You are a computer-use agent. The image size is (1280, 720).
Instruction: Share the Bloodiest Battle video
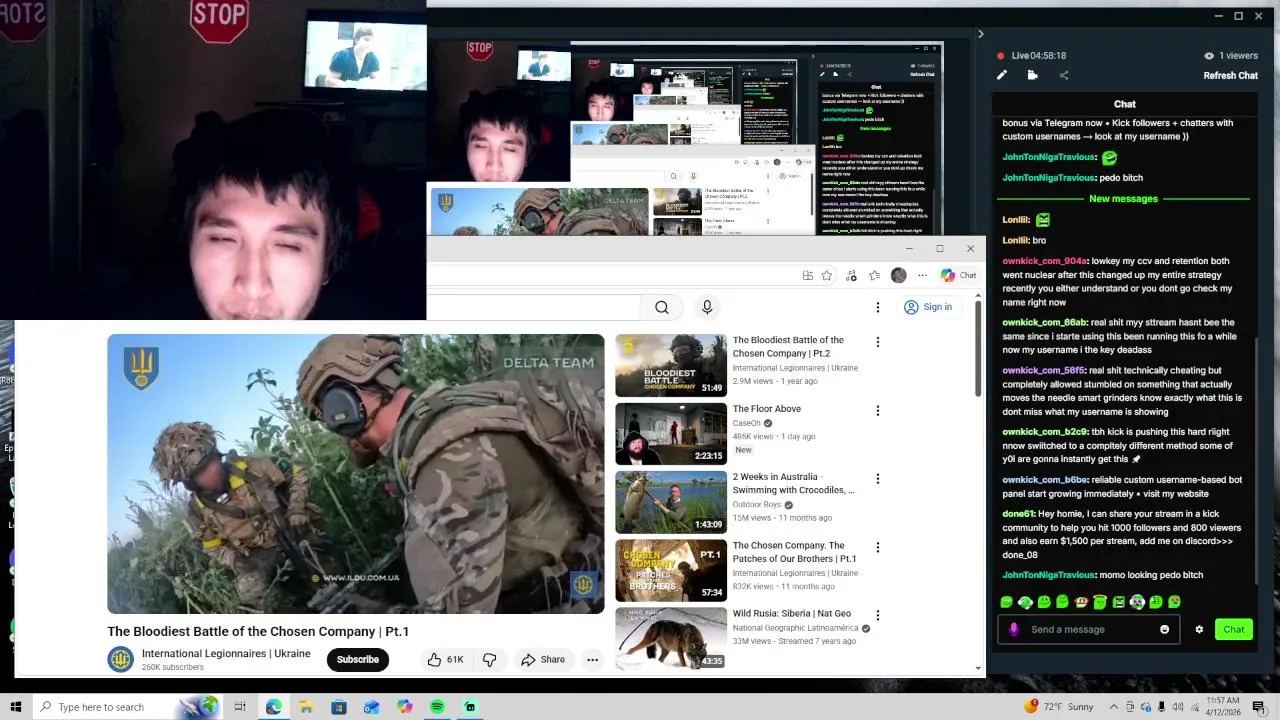(x=543, y=660)
